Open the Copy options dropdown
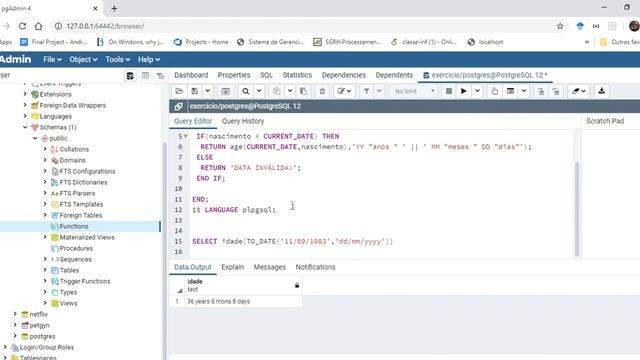640x360 pixels. click(290, 91)
